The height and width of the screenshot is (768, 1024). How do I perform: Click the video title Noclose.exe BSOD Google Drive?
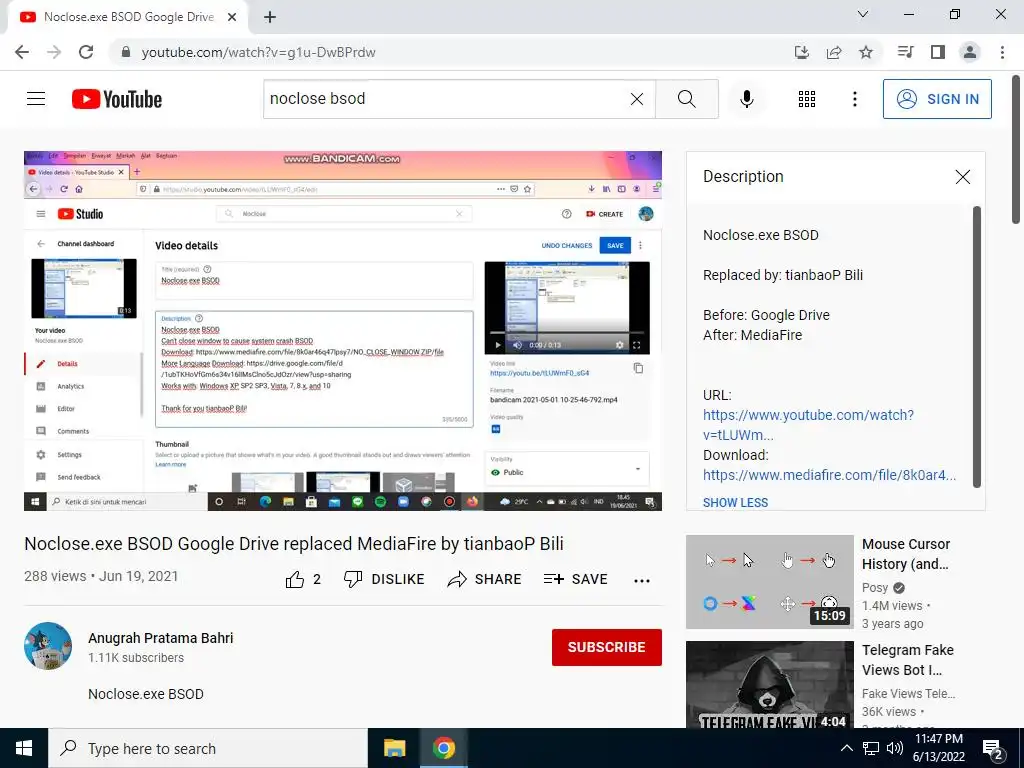point(294,544)
